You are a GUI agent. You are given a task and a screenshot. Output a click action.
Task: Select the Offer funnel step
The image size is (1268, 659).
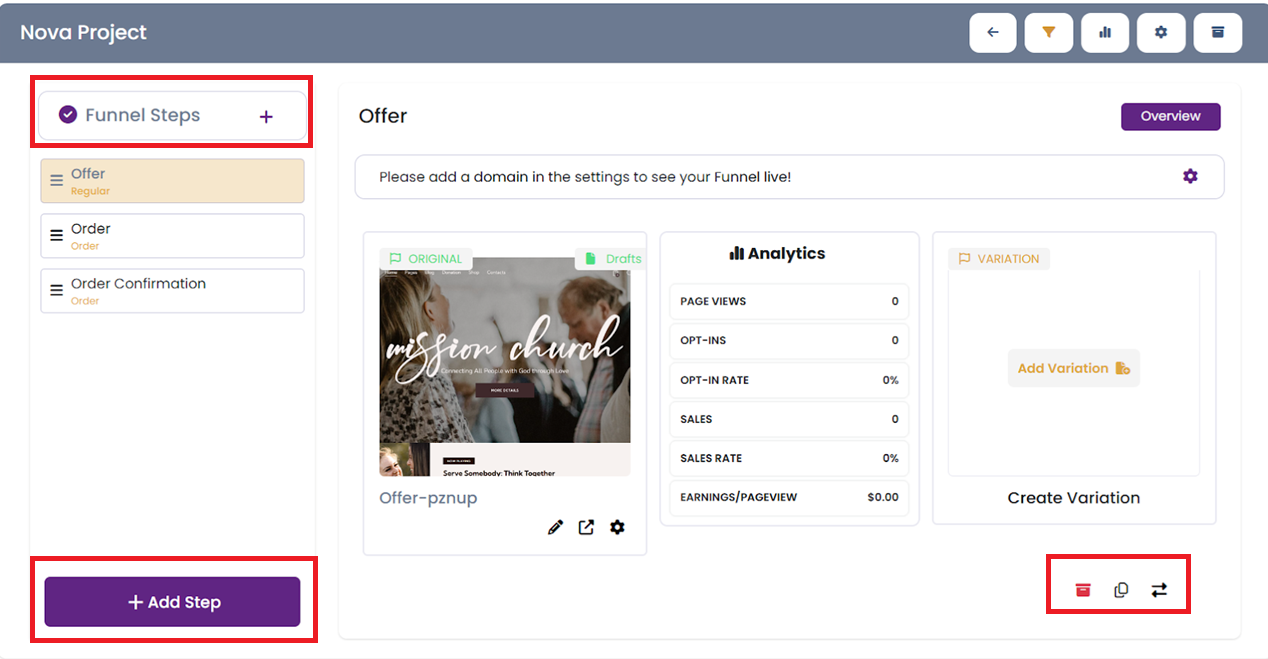tap(172, 181)
